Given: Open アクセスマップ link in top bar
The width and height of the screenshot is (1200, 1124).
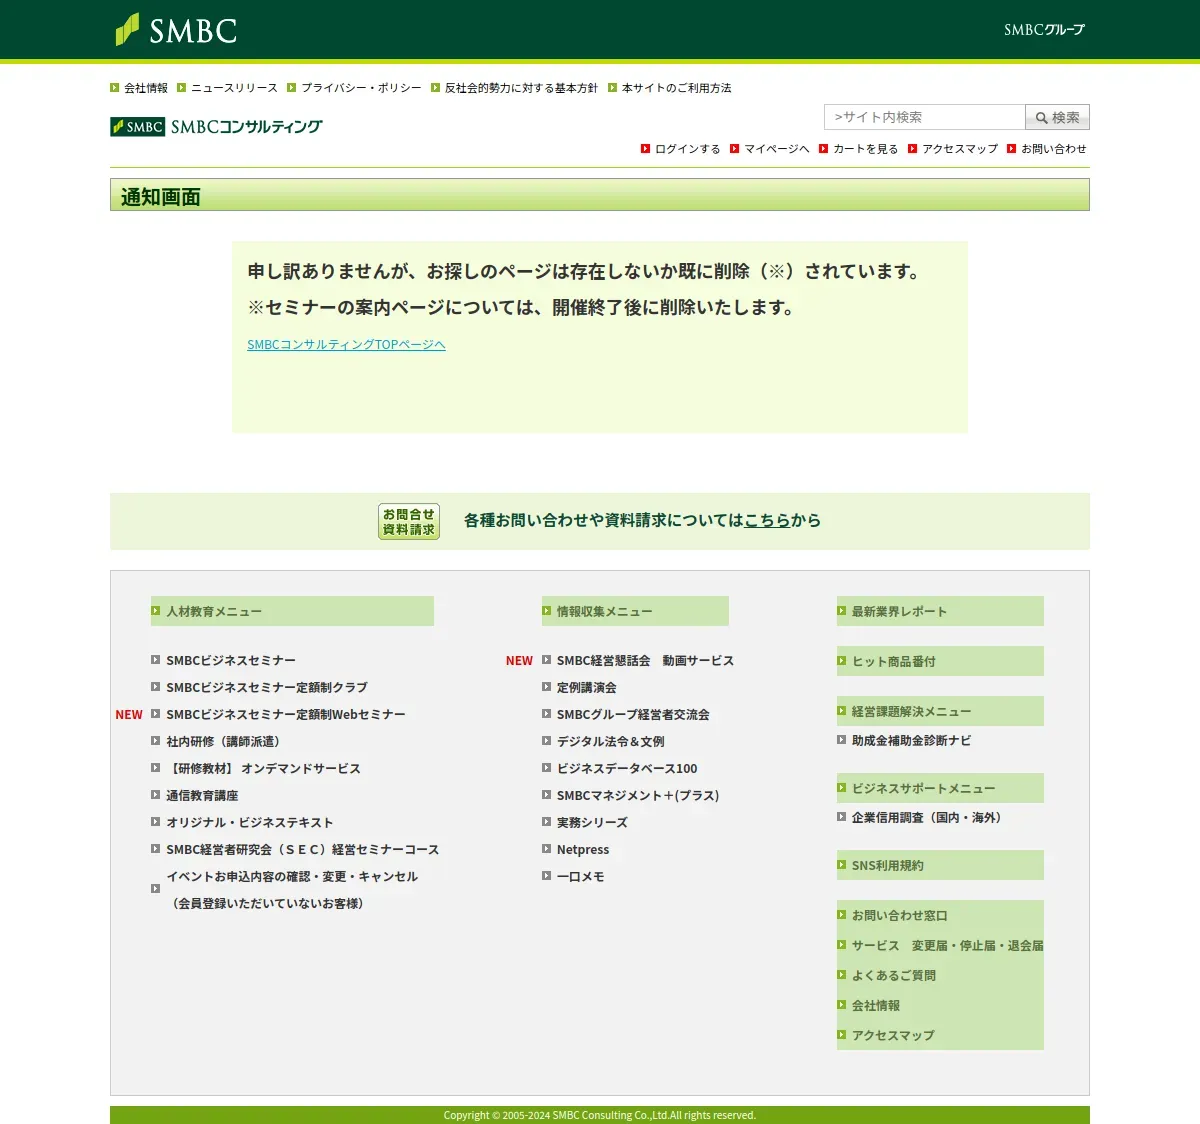Looking at the screenshot, I should pyautogui.click(x=960, y=149).
